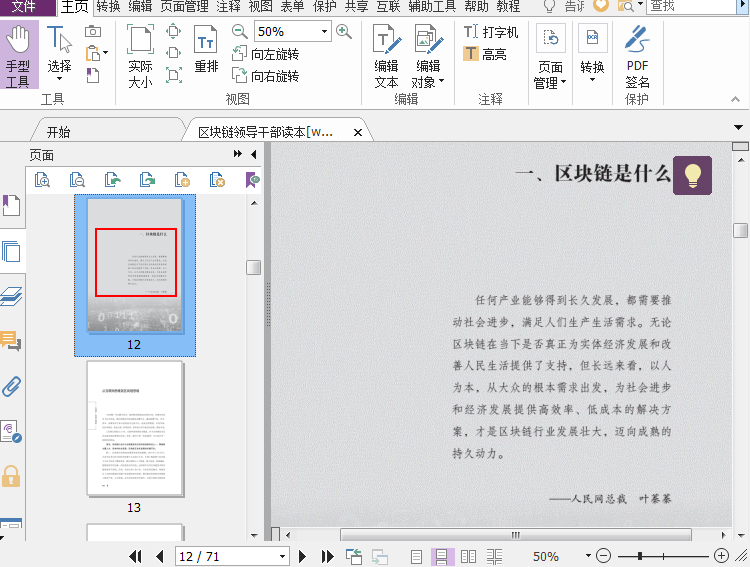Screen dimensions: 750x567
Task: Open the Security lock side panel
Action: (x=11, y=477)
